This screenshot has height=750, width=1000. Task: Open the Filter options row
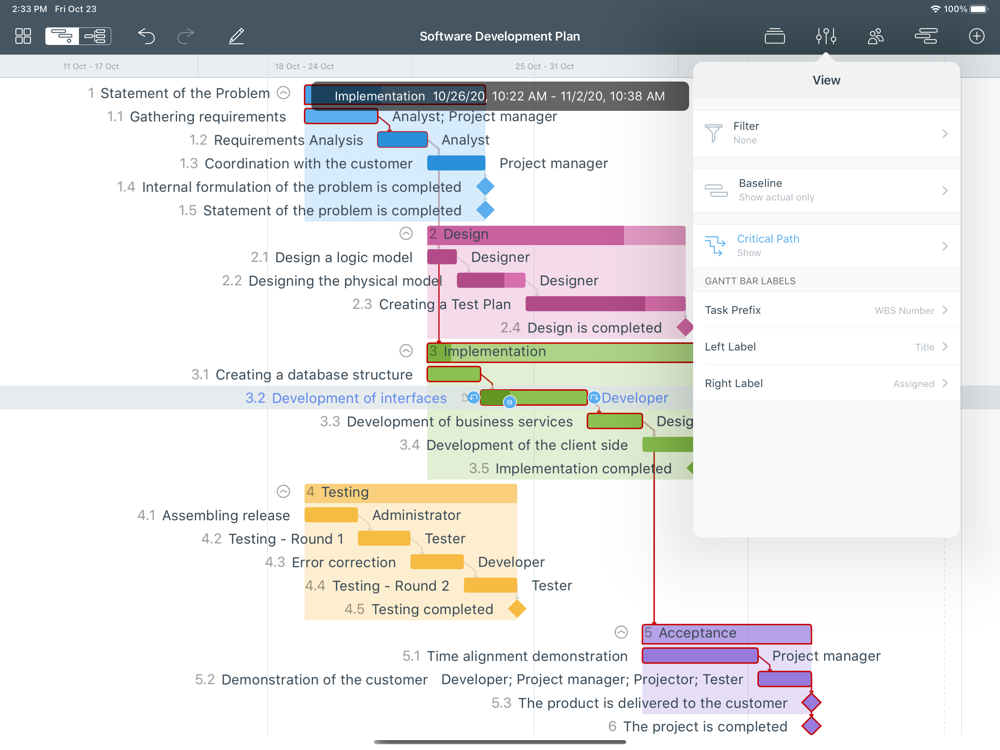(826, 133)
